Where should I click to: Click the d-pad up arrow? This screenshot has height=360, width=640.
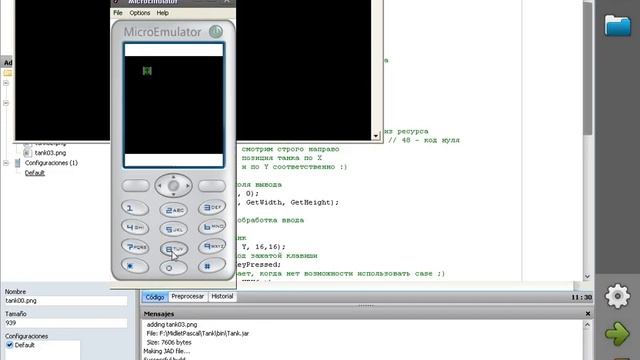[173, 177]
